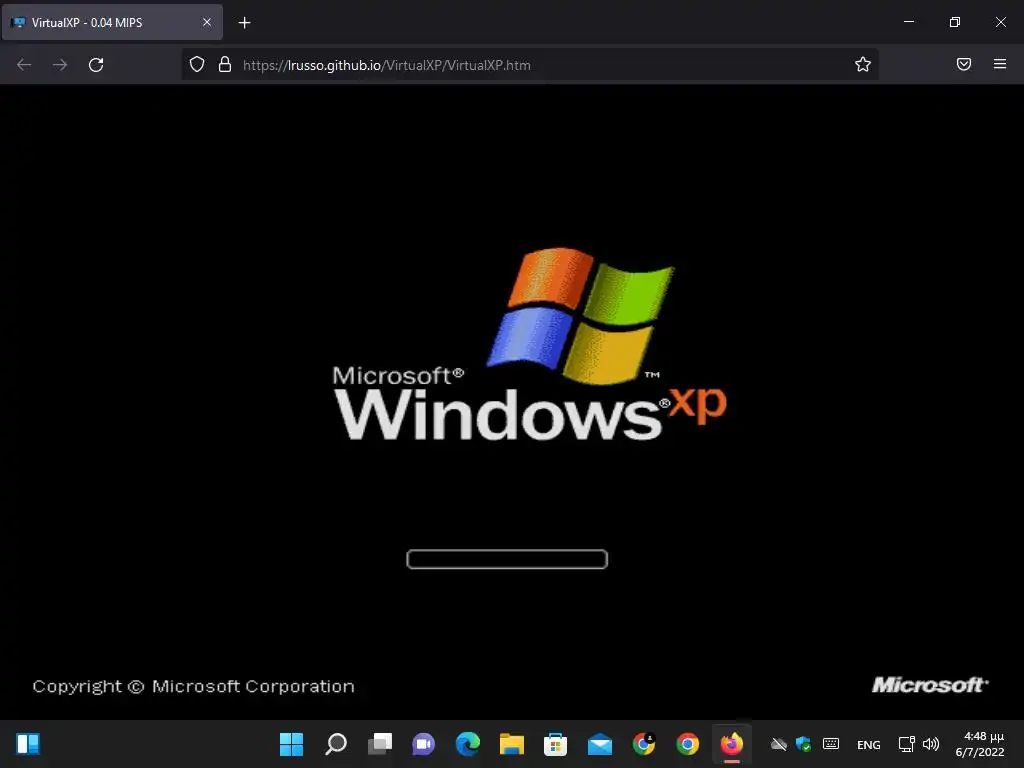The height and width of the screenshot is (768, 1024).
Task: Close the VirtualXP tab
Action: [x=206, y=22]
